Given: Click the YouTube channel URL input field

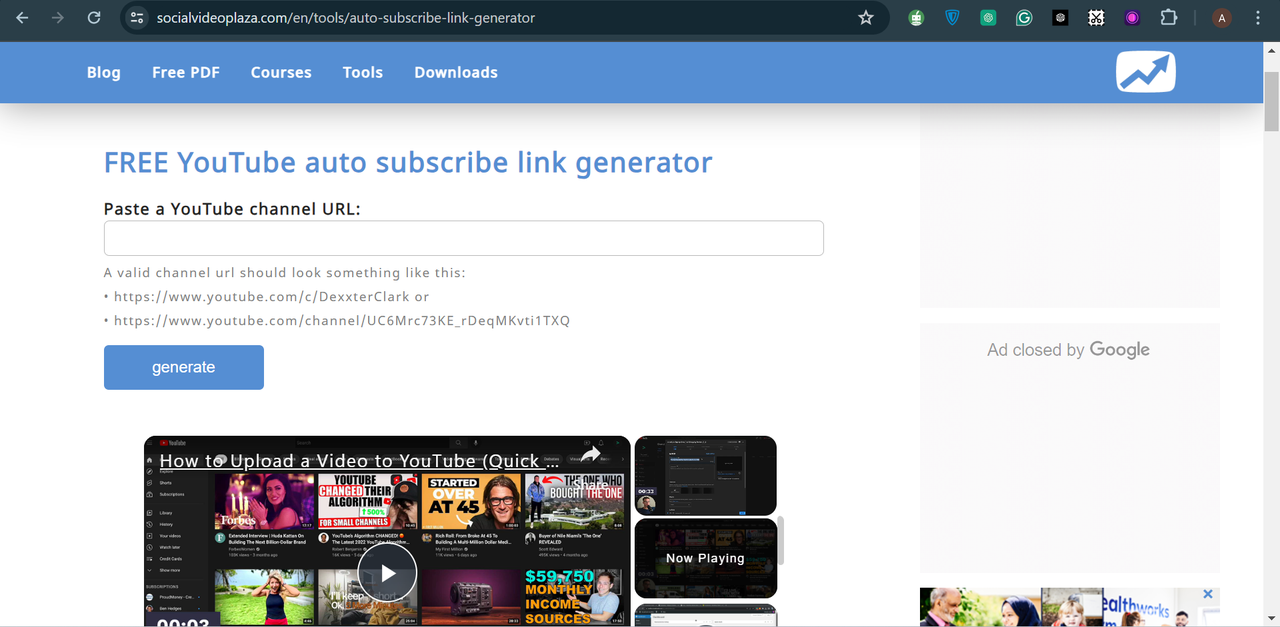Looking at the screenshot, I should (464, 238).
